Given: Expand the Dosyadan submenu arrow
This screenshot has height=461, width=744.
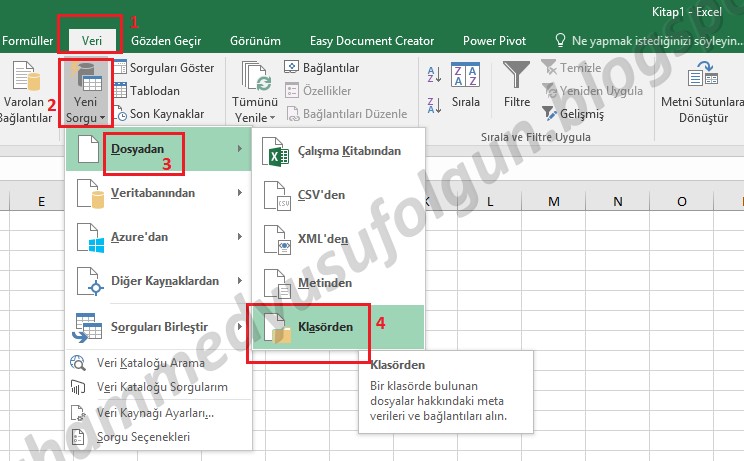Looking at the screenshot, I should pos(240,149).
